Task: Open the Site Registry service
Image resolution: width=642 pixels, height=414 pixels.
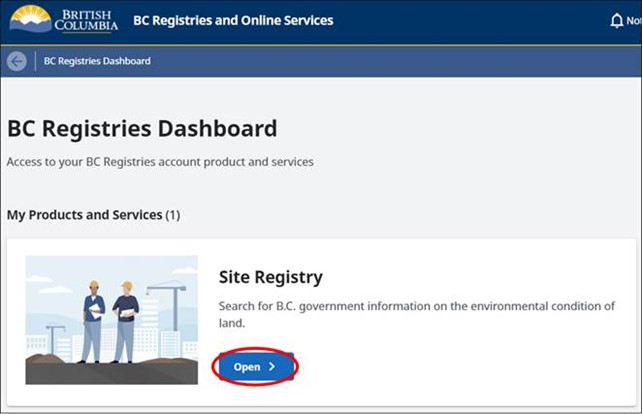Action: tap(254, 367)
